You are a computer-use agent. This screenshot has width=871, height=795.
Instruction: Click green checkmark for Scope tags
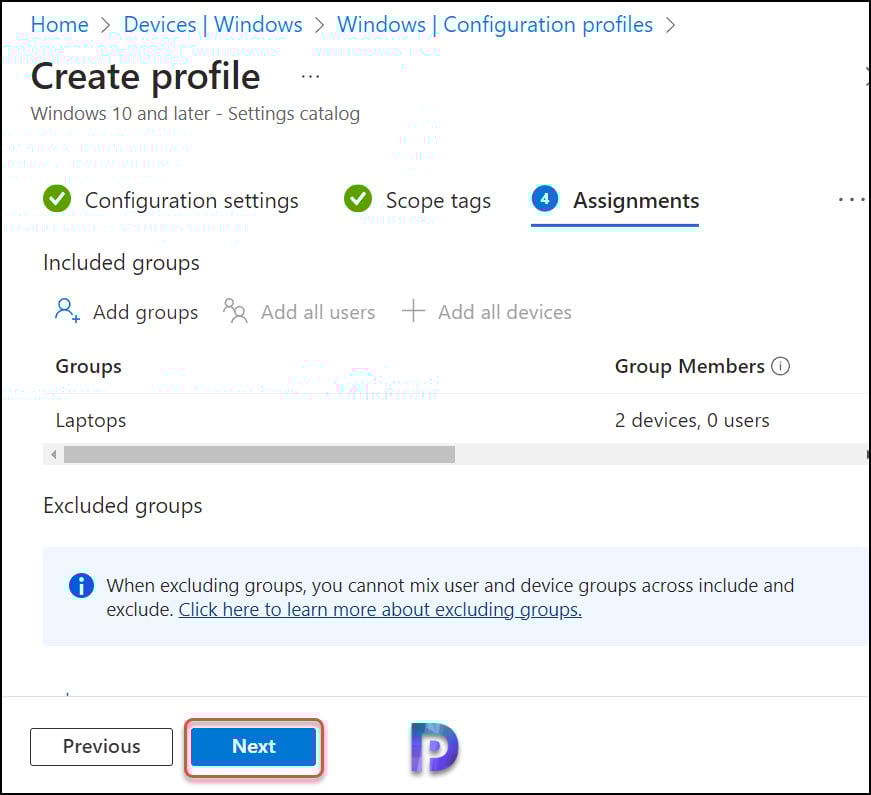click(x=358, y=199)
